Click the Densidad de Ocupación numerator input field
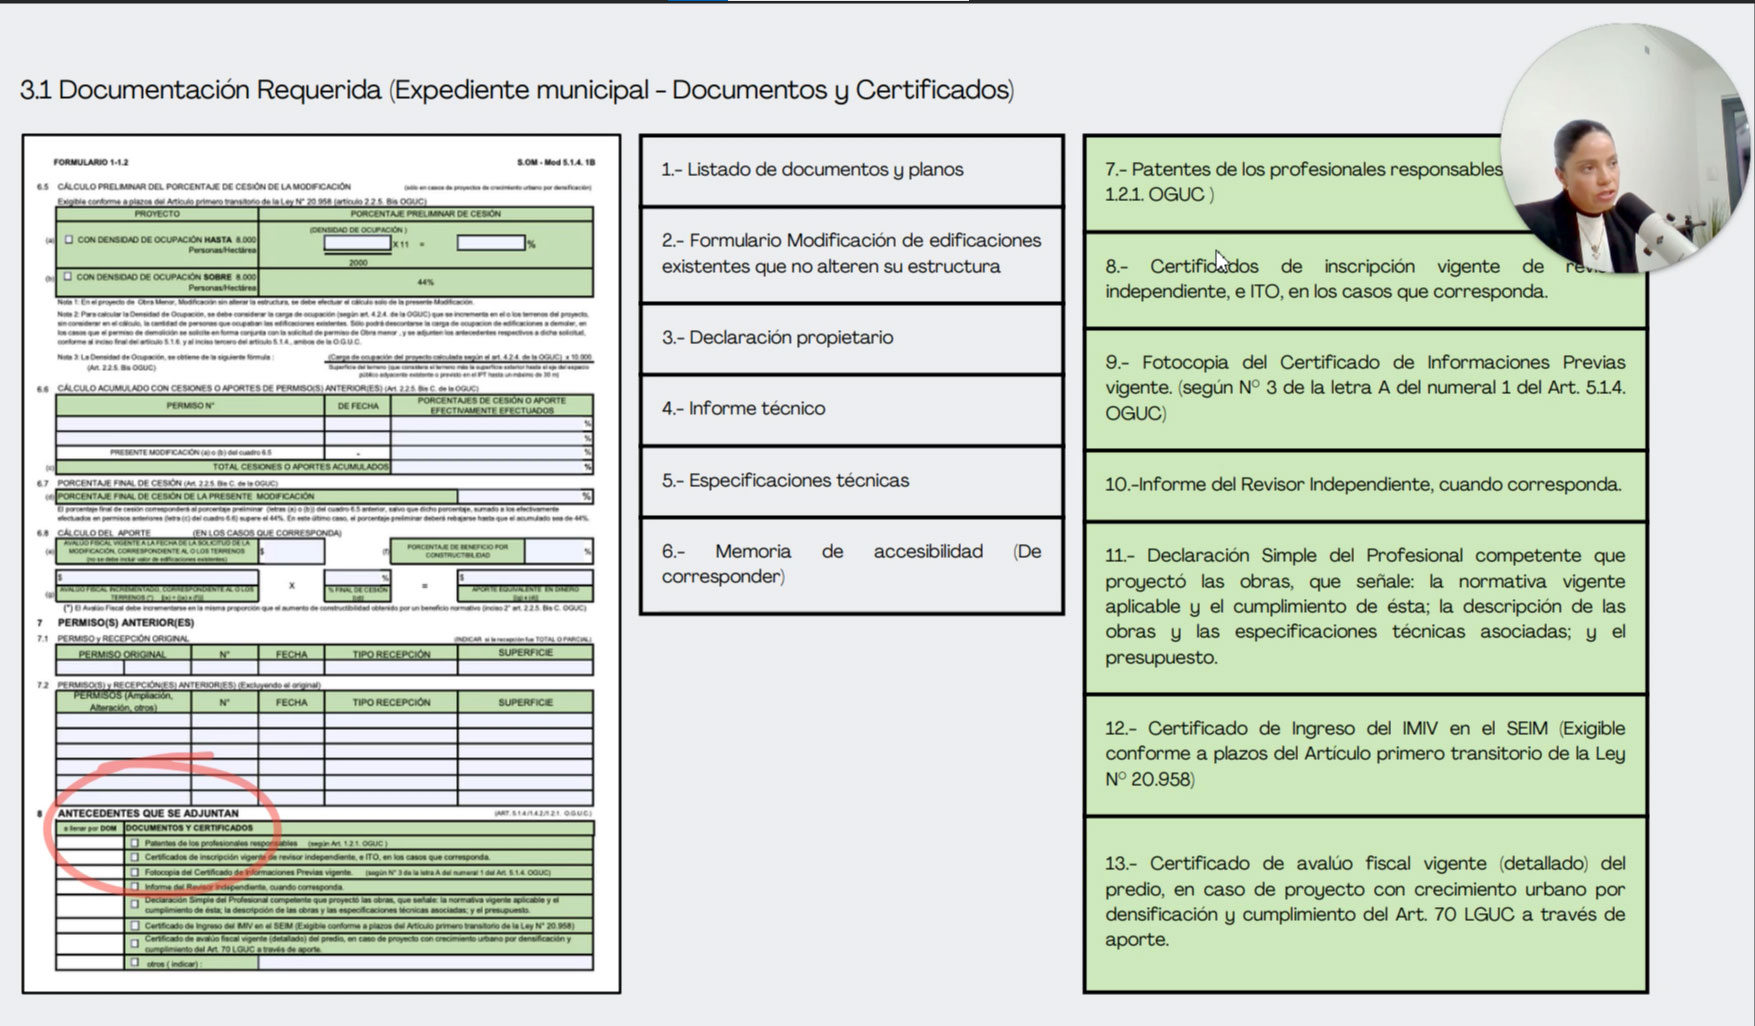The image size is (1755, 1026). 357,243
